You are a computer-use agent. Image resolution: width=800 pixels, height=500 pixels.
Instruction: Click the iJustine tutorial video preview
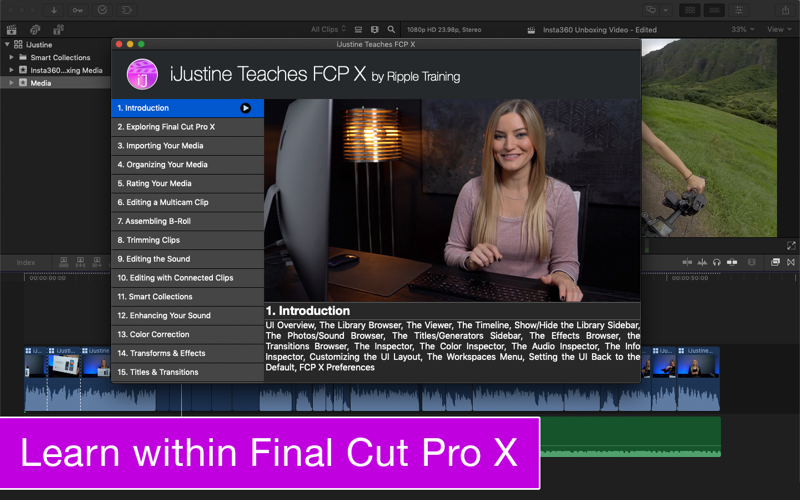452,200
